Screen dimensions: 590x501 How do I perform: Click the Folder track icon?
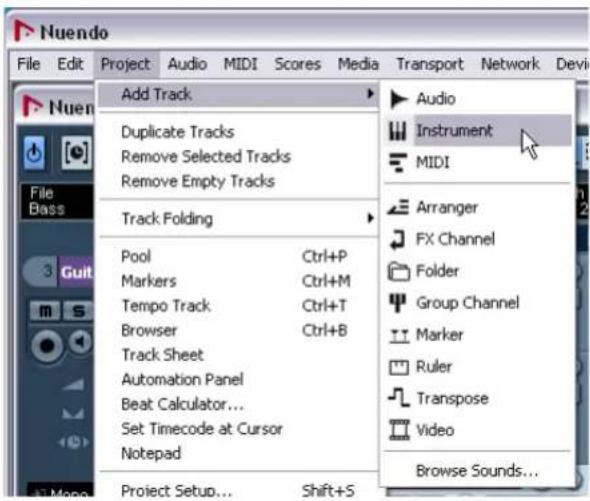click(398, 271)
